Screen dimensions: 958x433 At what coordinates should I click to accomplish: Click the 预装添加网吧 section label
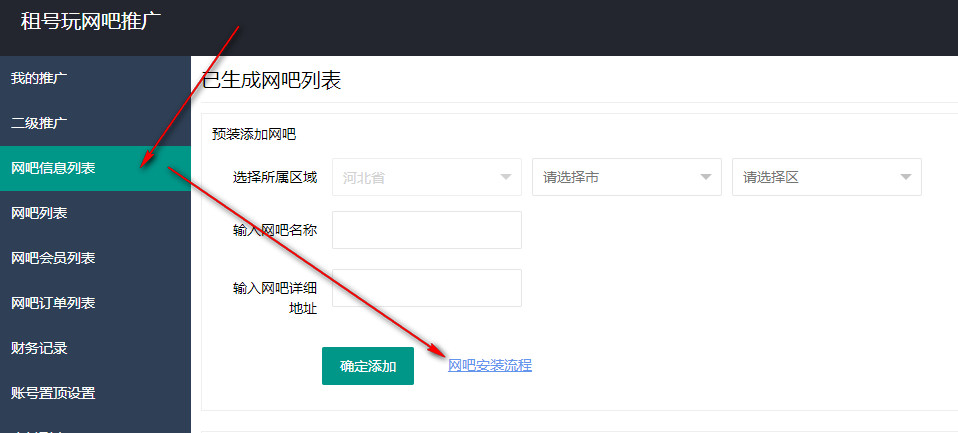click(254, 135)
